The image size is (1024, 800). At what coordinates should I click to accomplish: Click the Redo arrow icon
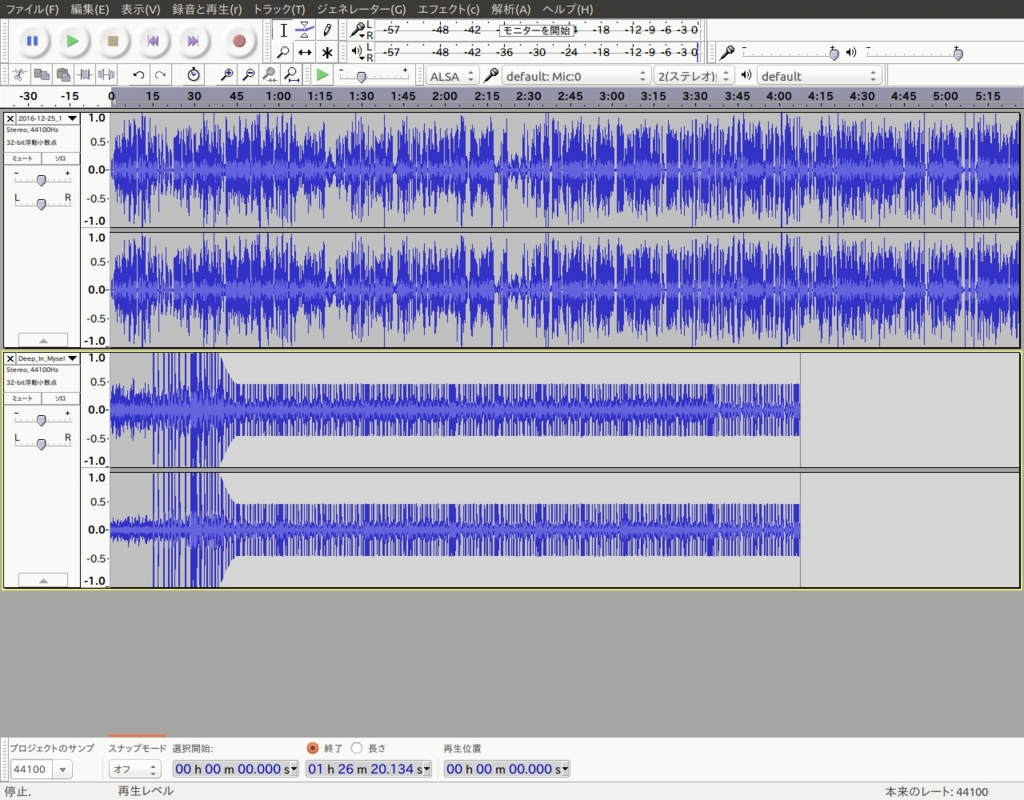160,75
